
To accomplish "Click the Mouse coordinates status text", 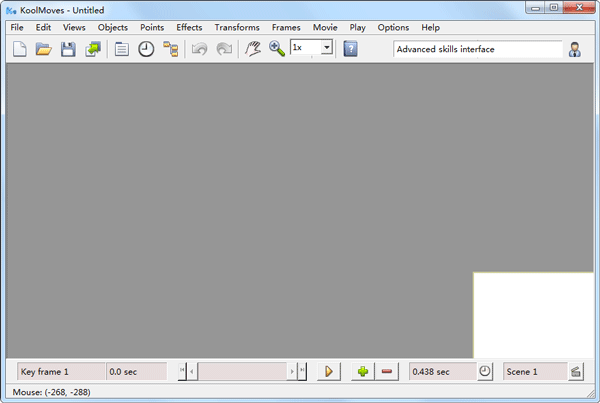I will pyautogui.click(x=51, y=392).
